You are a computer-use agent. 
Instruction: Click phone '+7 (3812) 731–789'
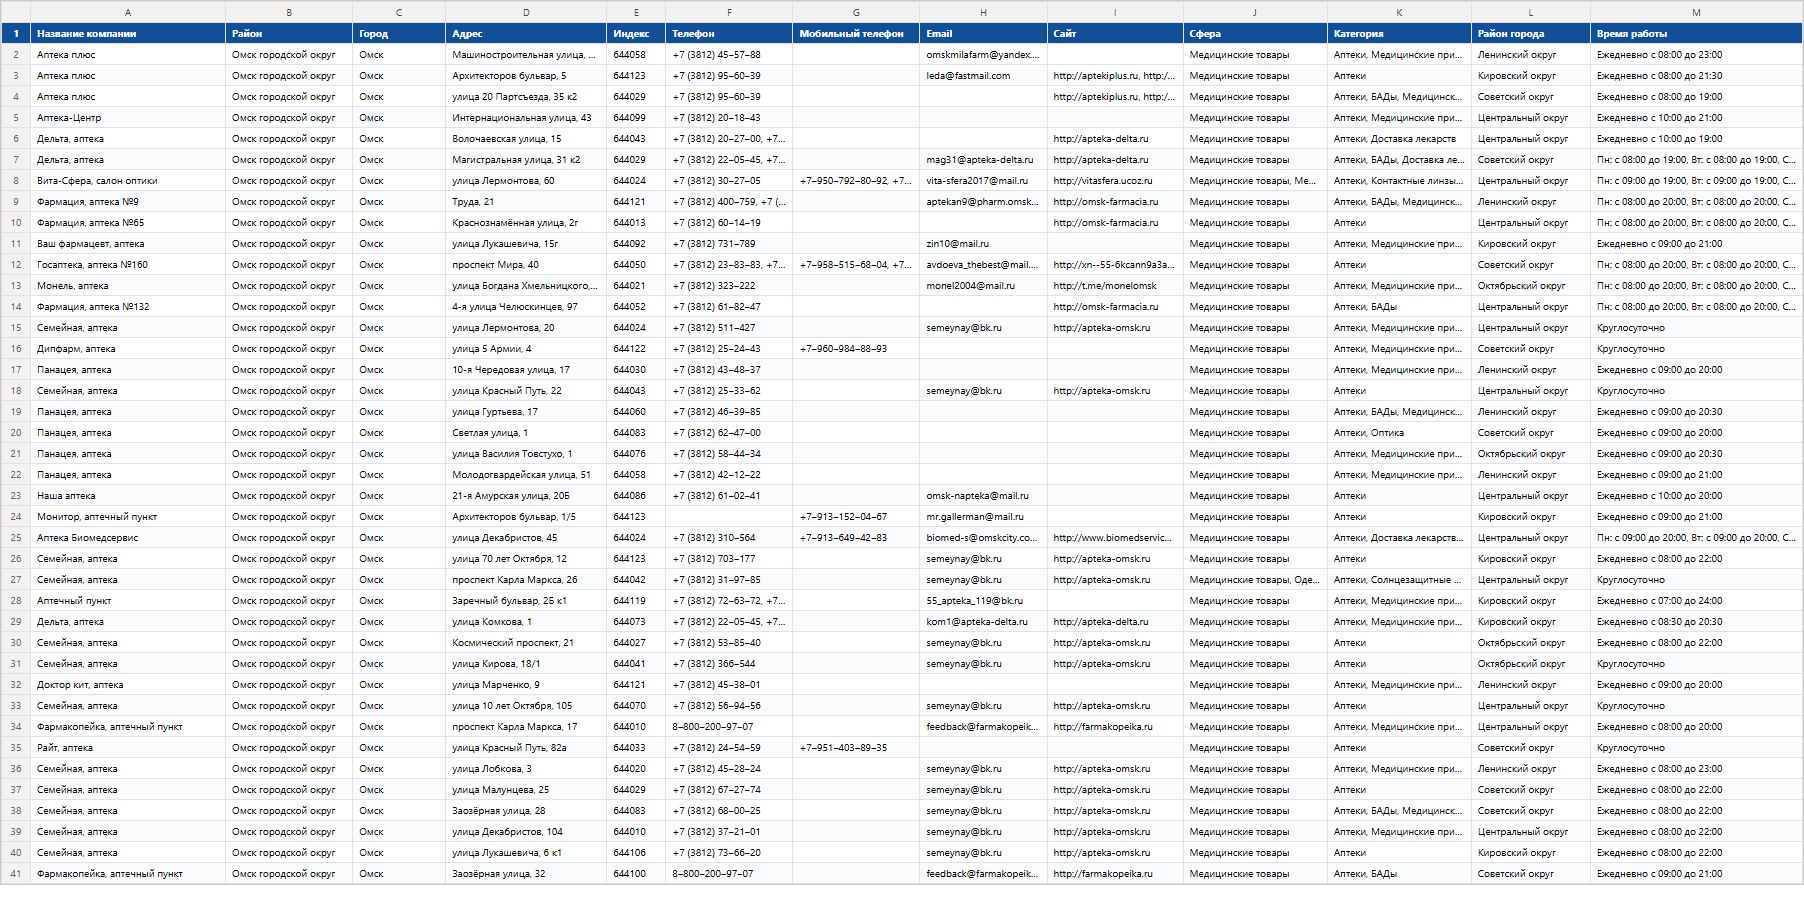729,244
